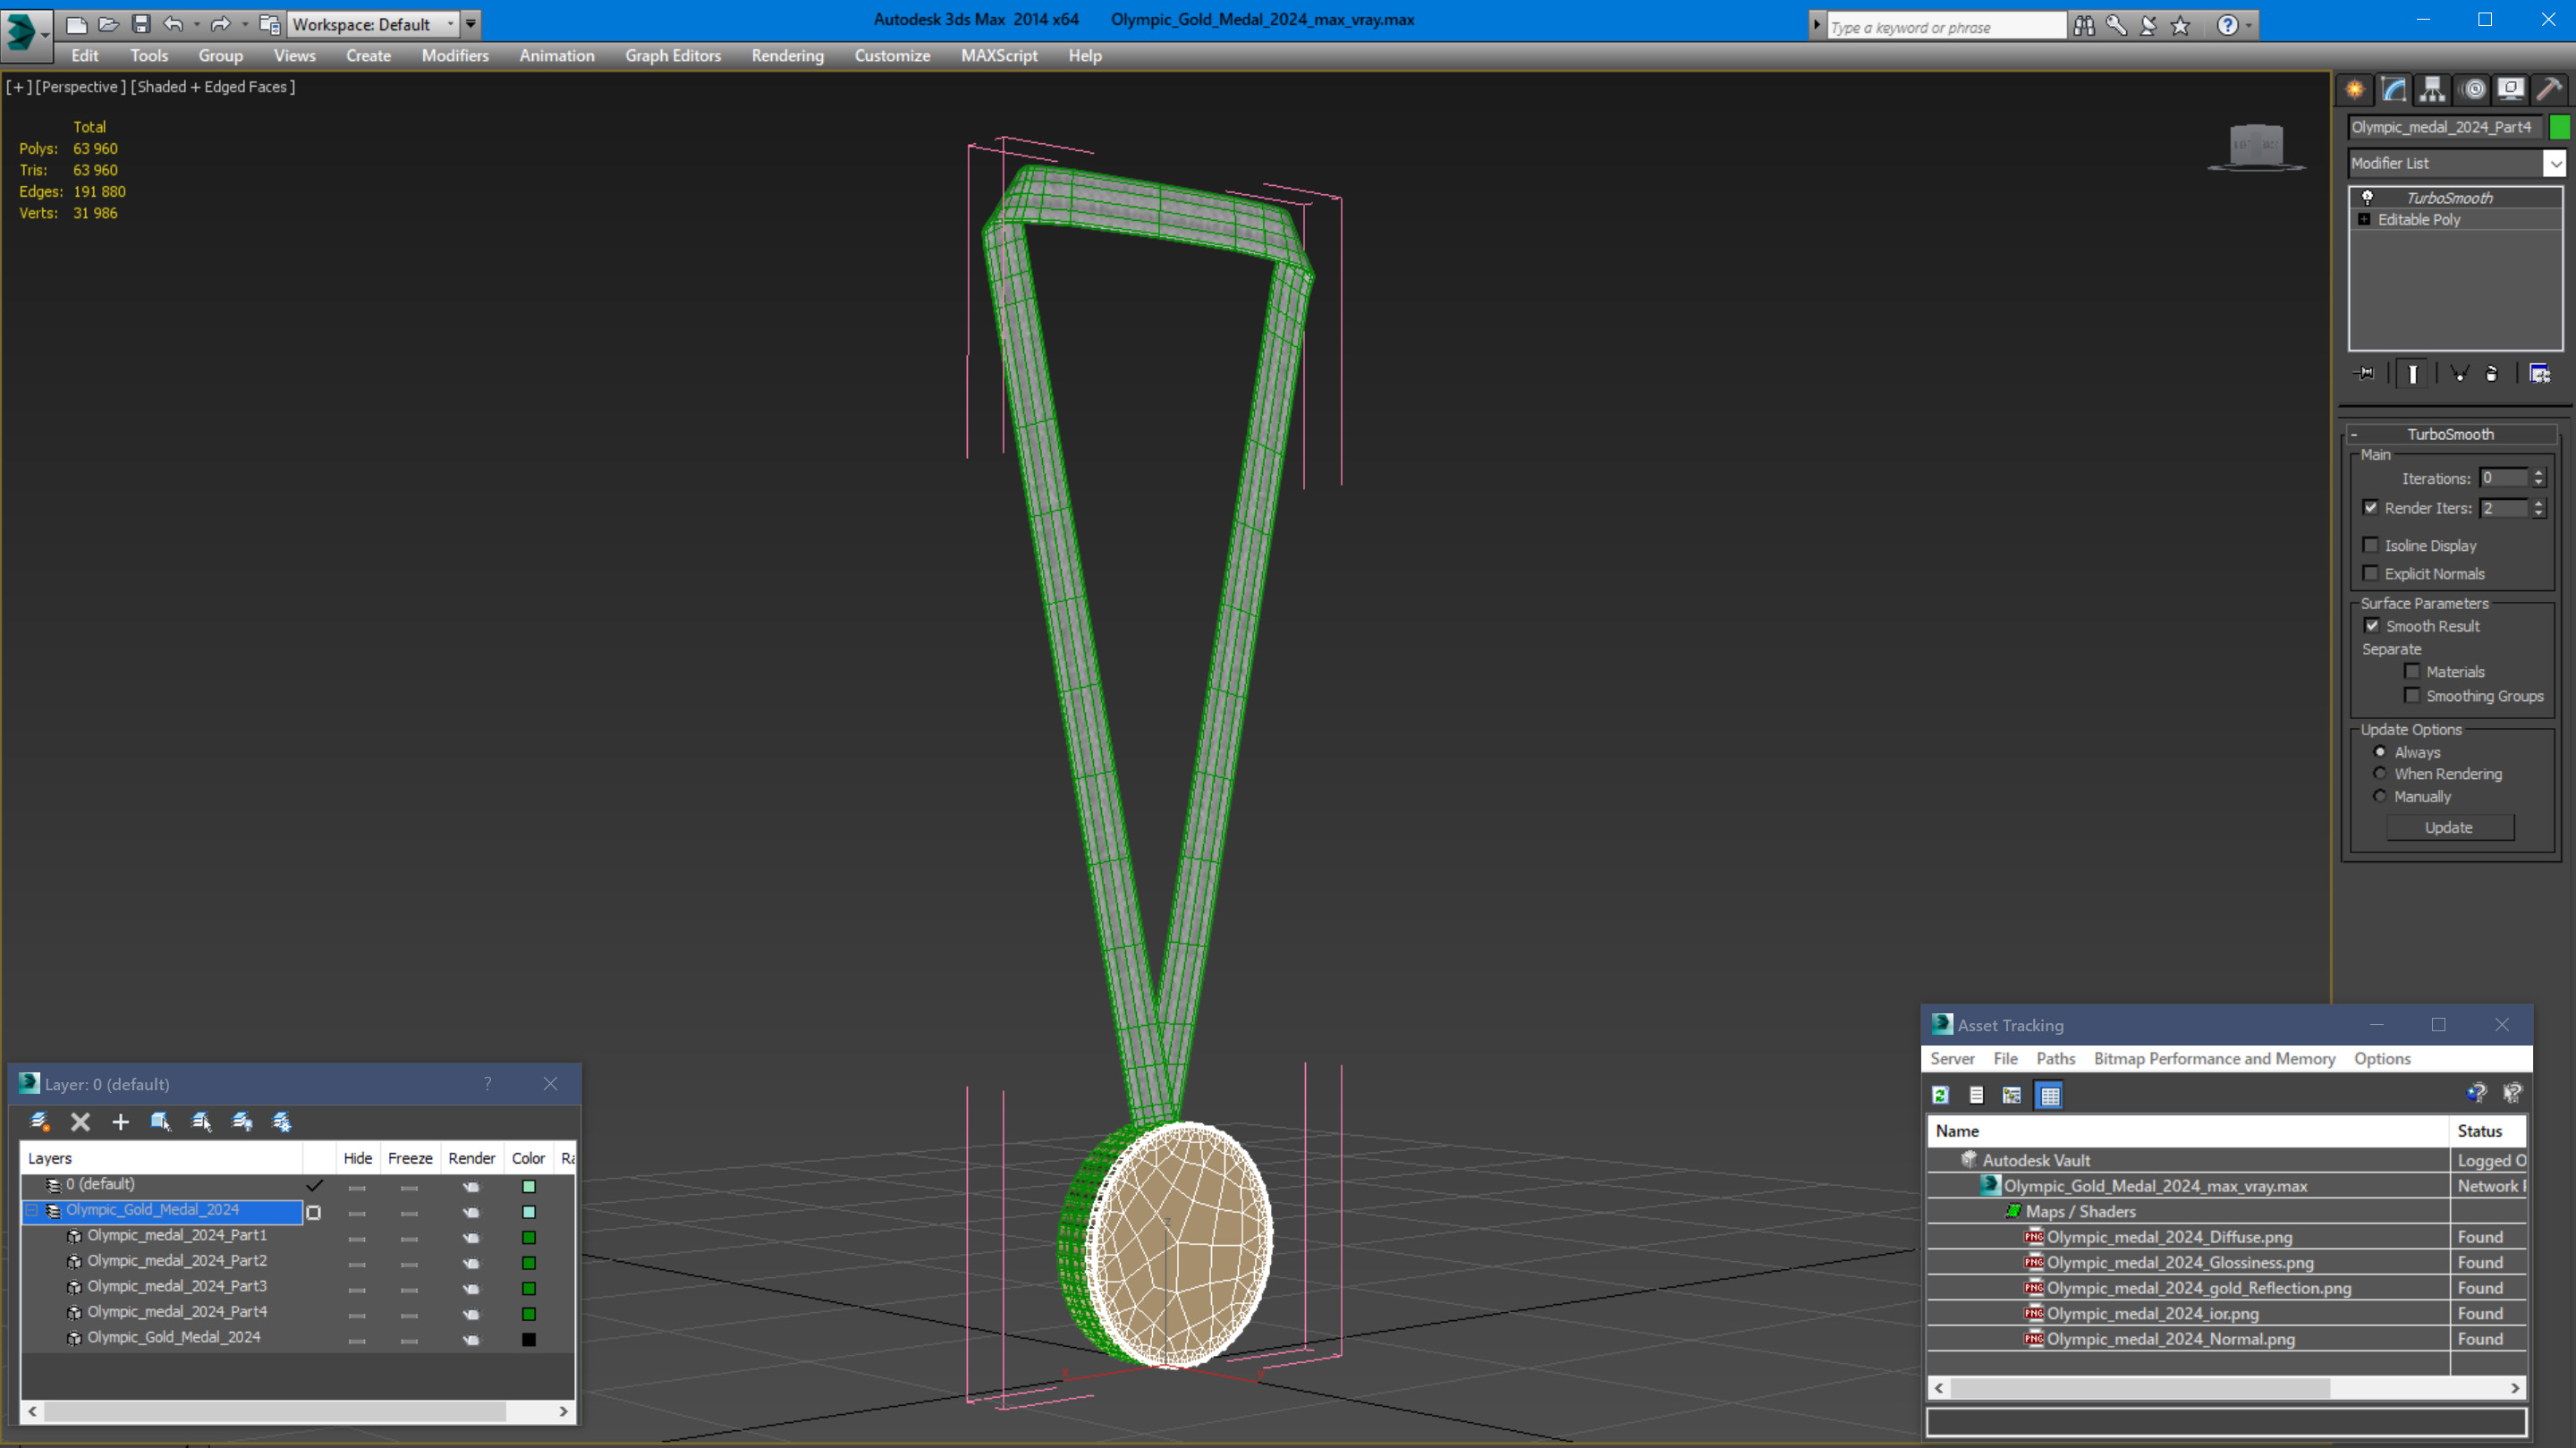
Task: Select When Rendering update radio option
Action: [x=2380, y=773]
